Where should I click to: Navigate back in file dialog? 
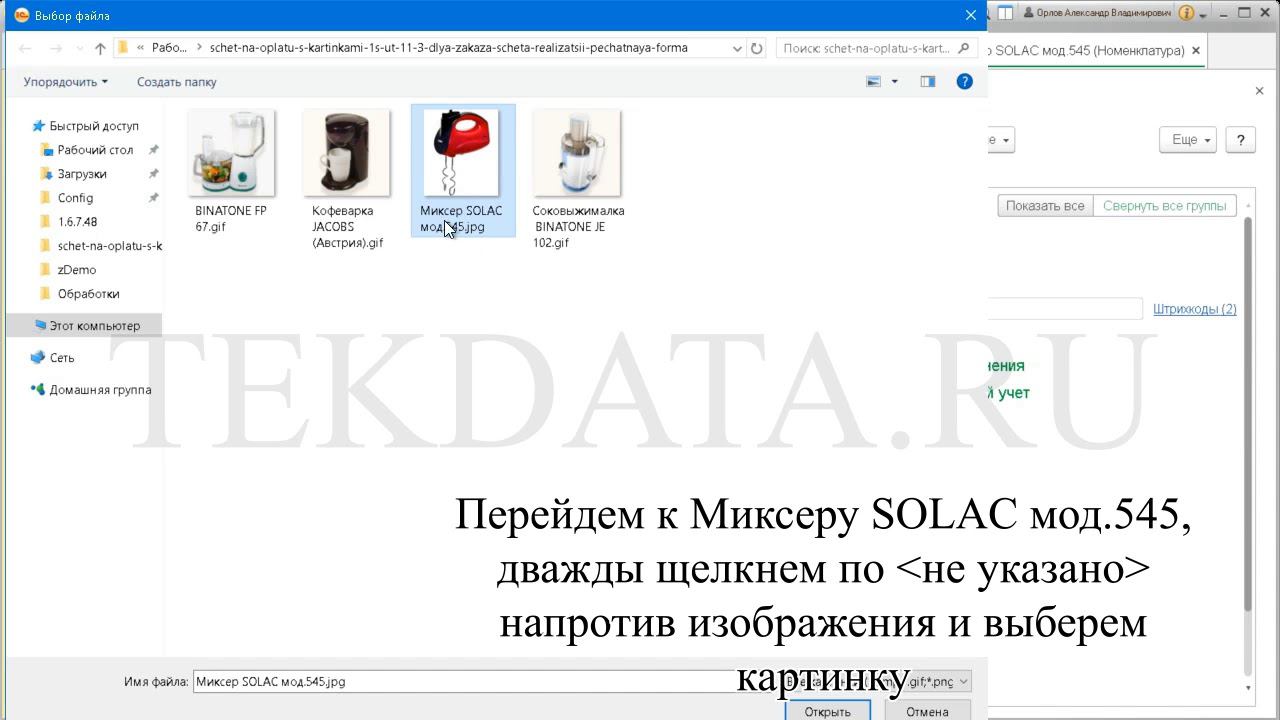click(25, 48)
